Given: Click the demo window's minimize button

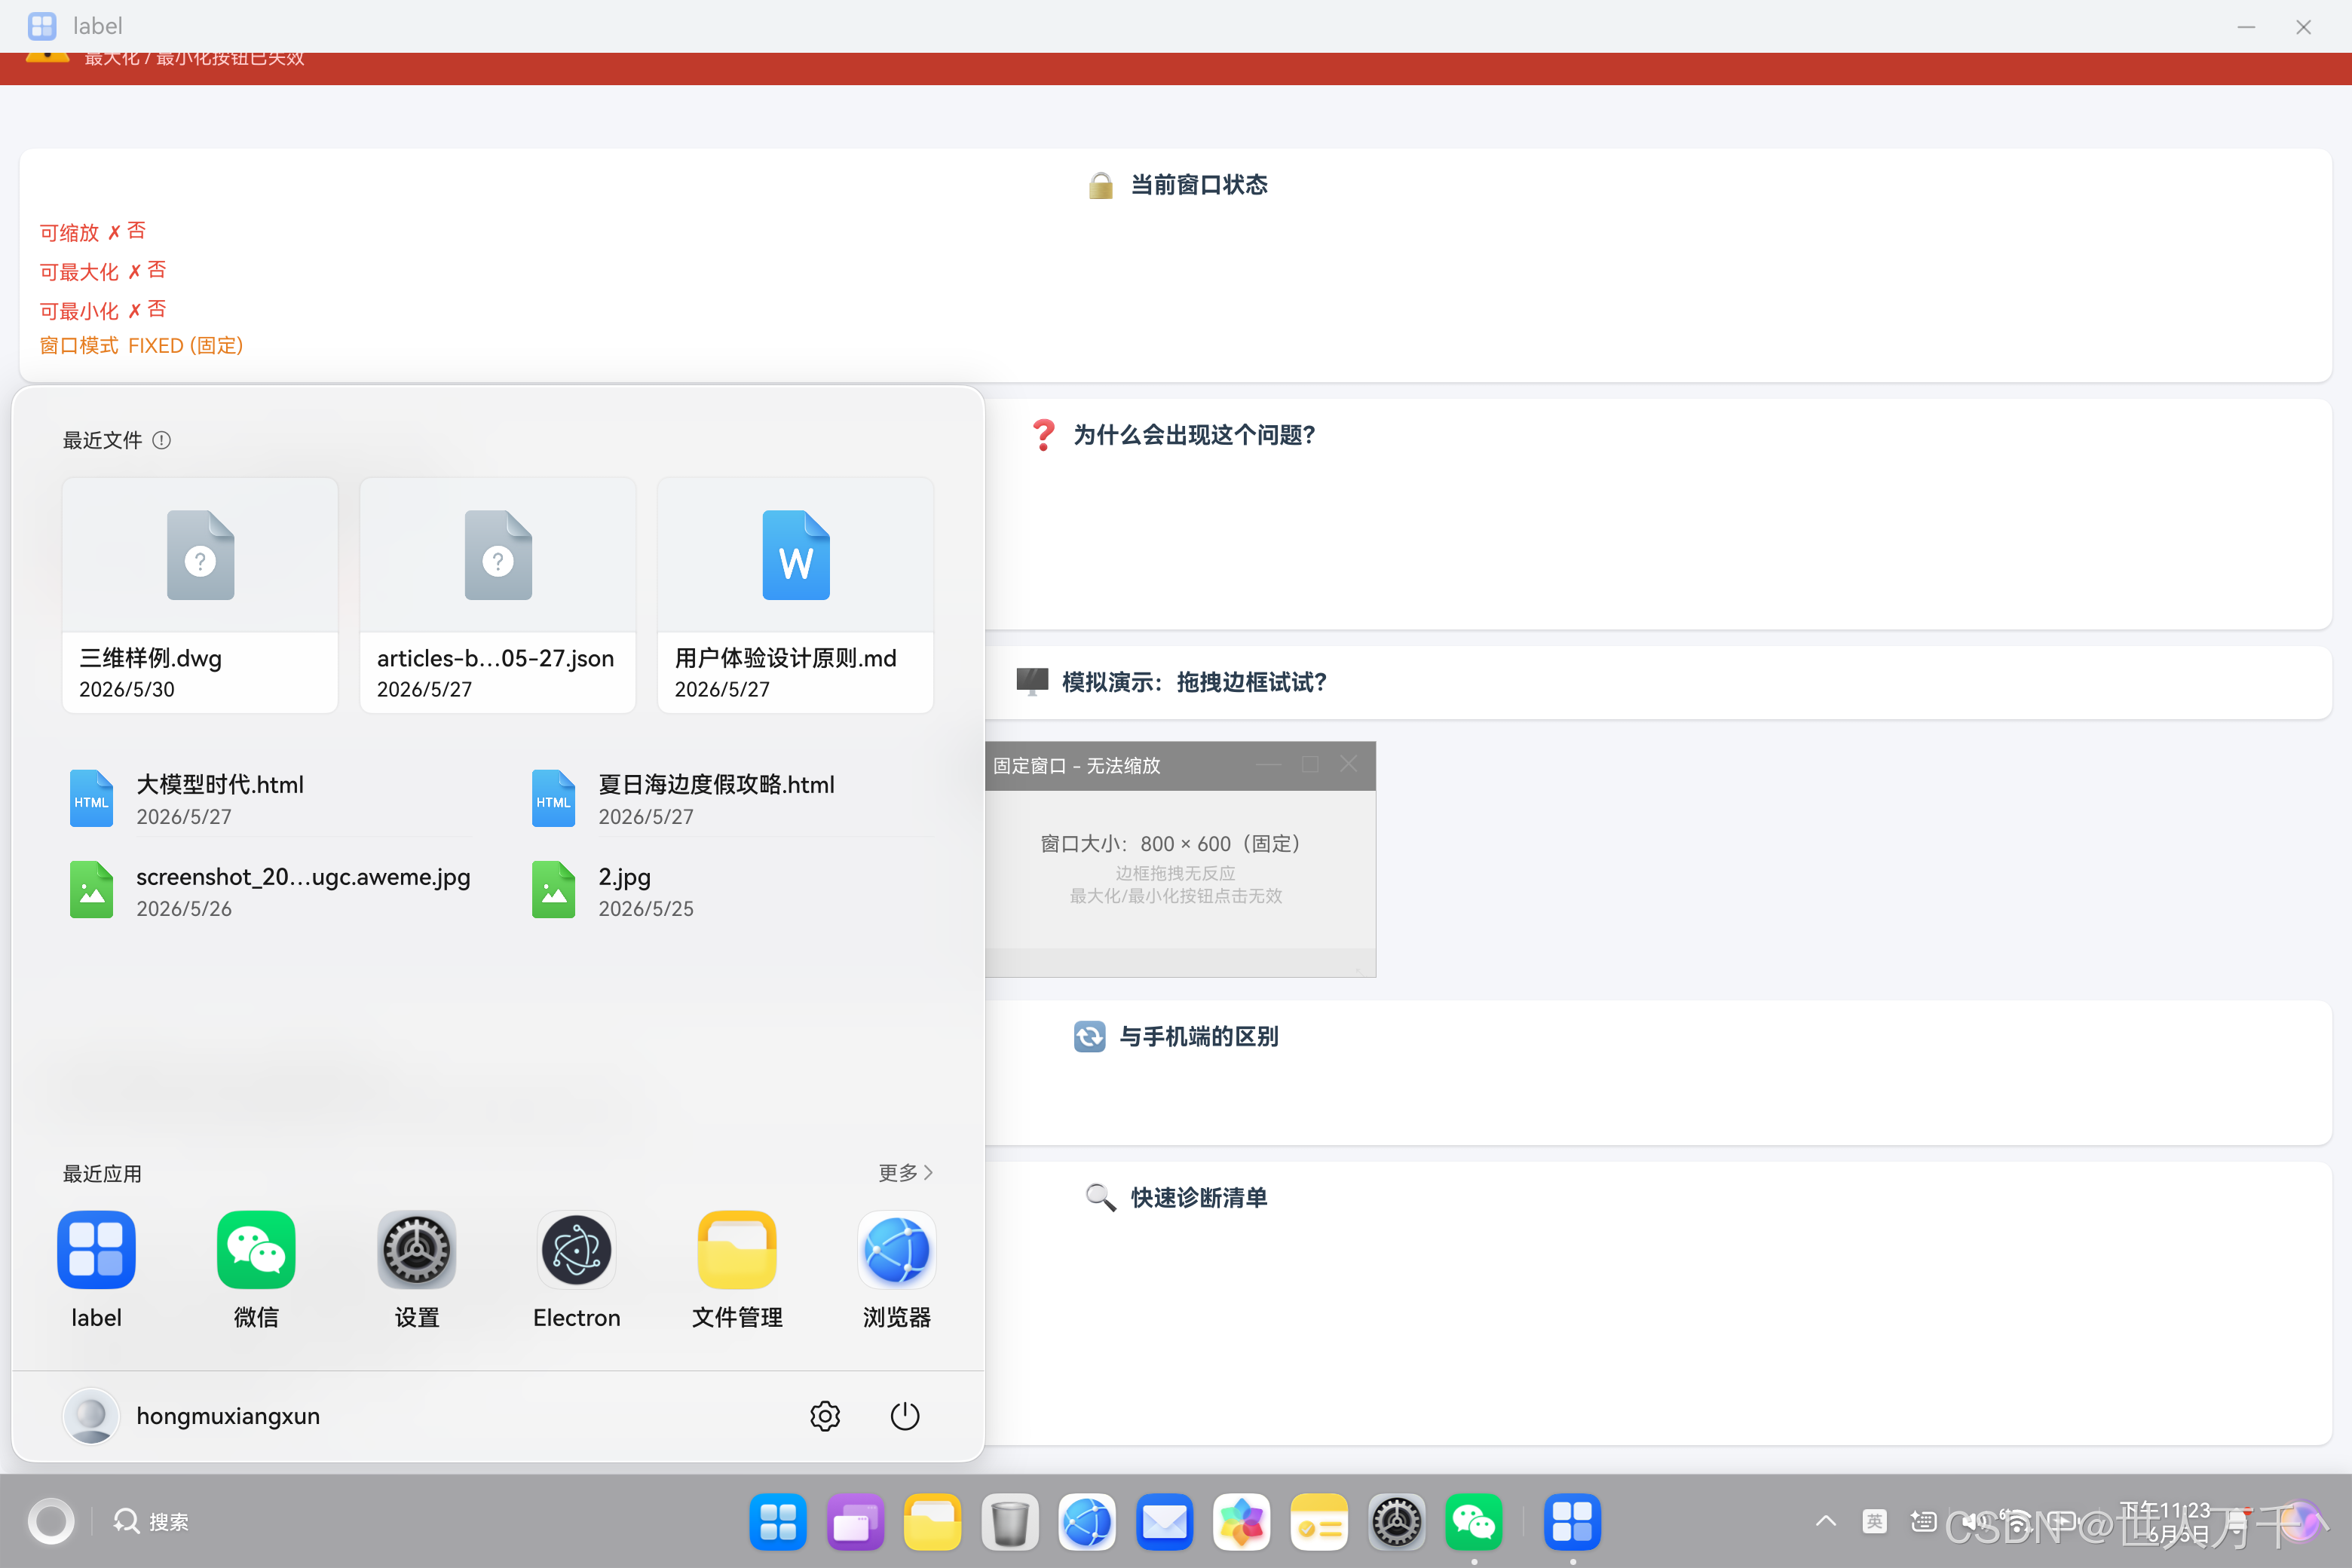Looking at the screenshot, I should click(1269, 765).
